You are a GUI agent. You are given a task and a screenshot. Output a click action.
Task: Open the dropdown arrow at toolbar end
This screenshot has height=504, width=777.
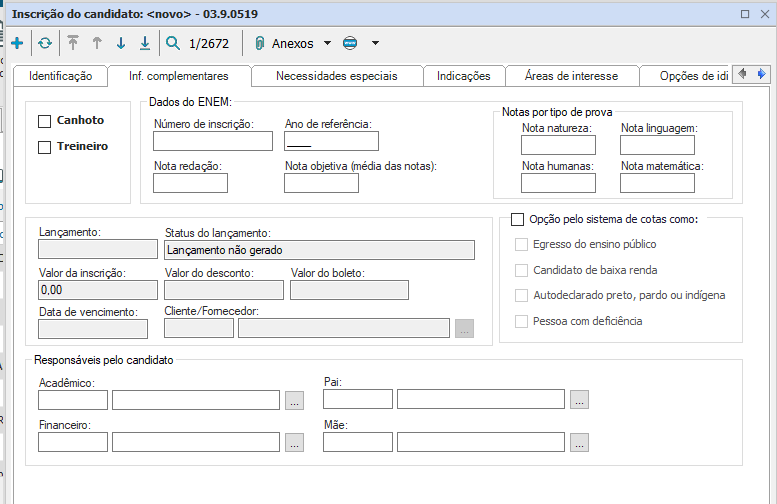(x=375, y=43)
